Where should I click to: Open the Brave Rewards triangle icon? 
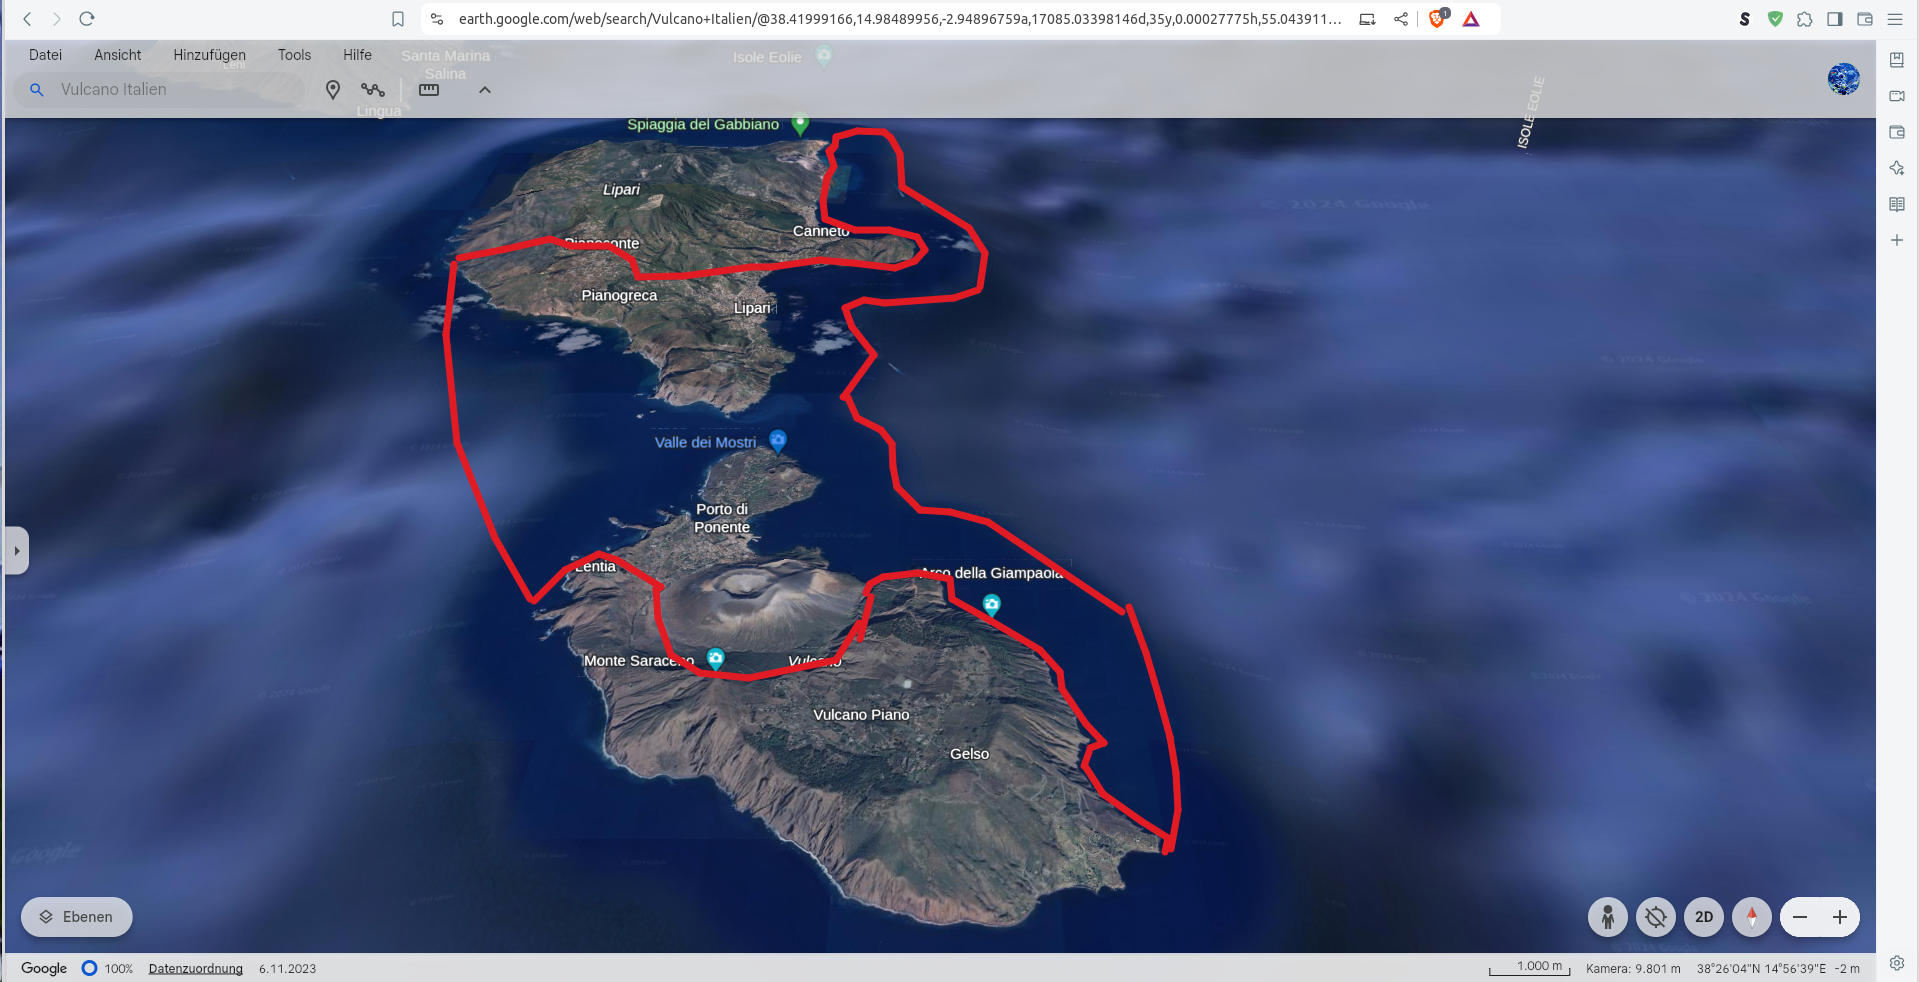[1471, 19]
